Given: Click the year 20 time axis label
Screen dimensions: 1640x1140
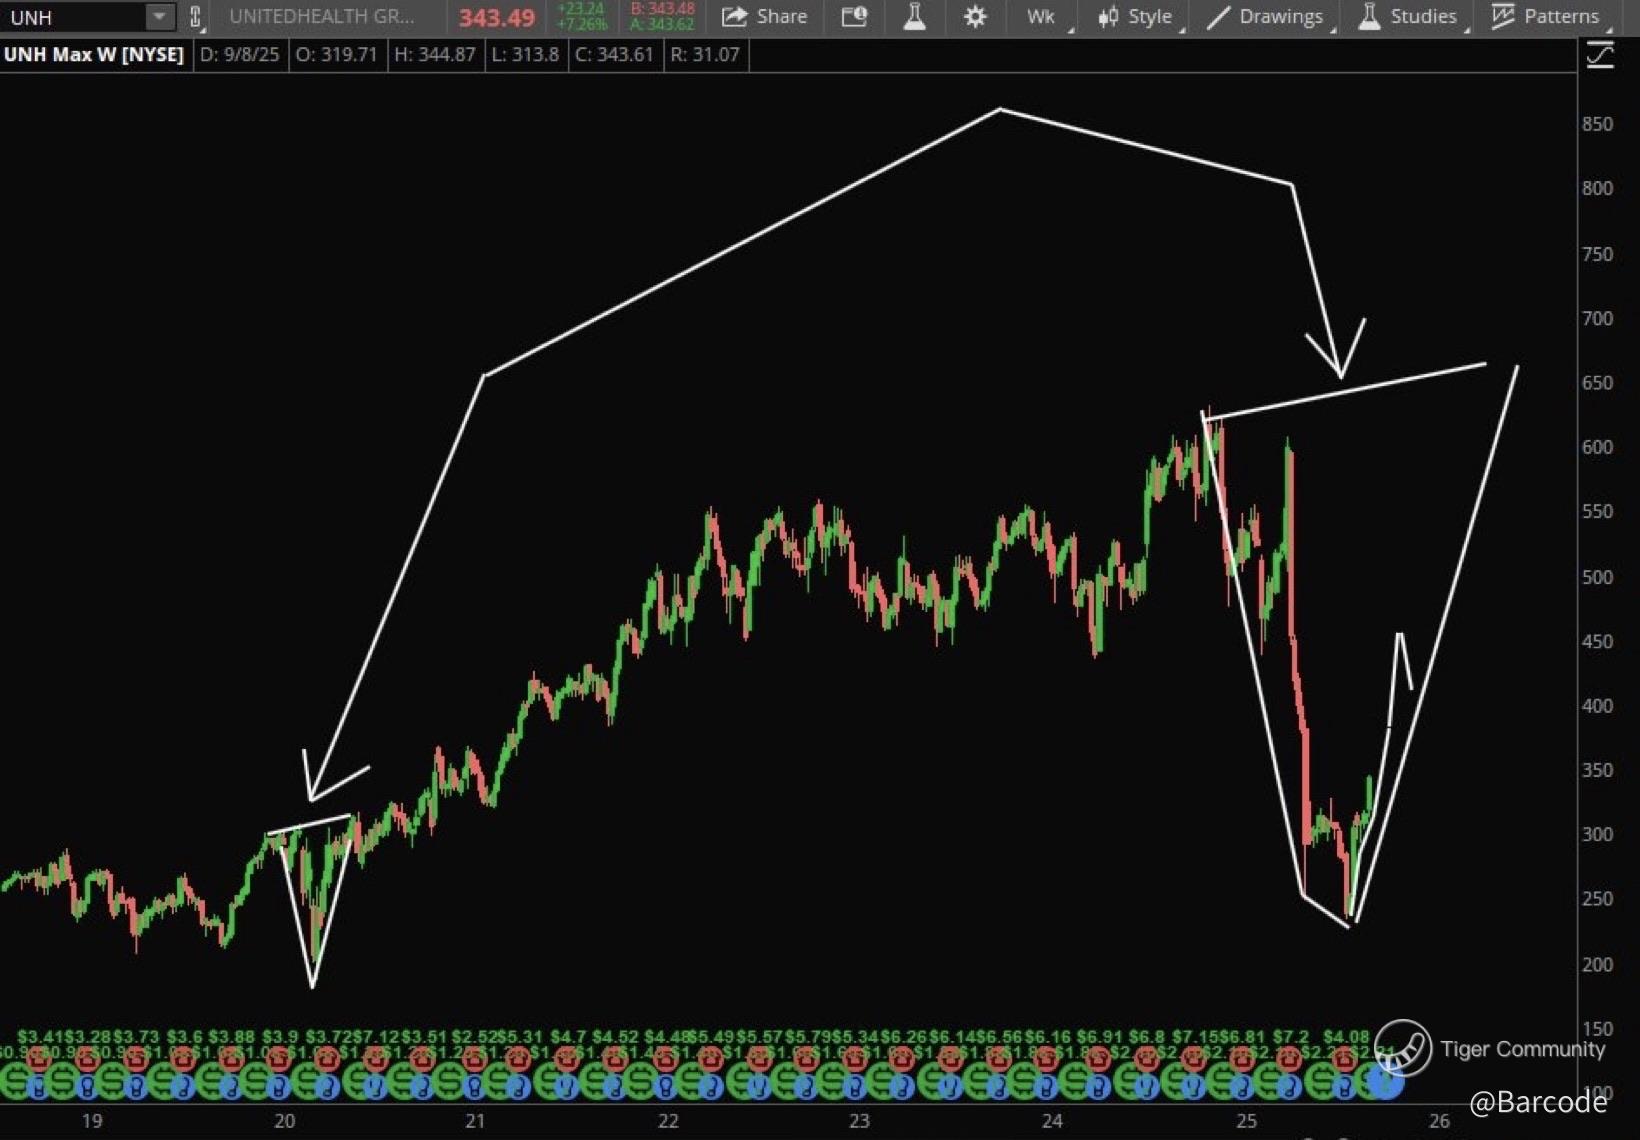Looking at the screenshot, I should 285,1121.
